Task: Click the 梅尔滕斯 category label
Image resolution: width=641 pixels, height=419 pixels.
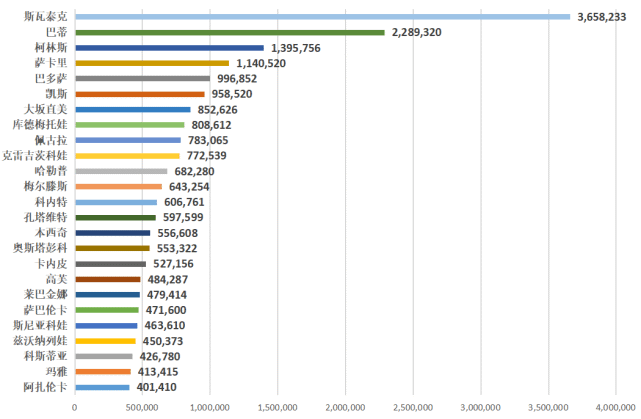Action: click(x=45, y=186)
